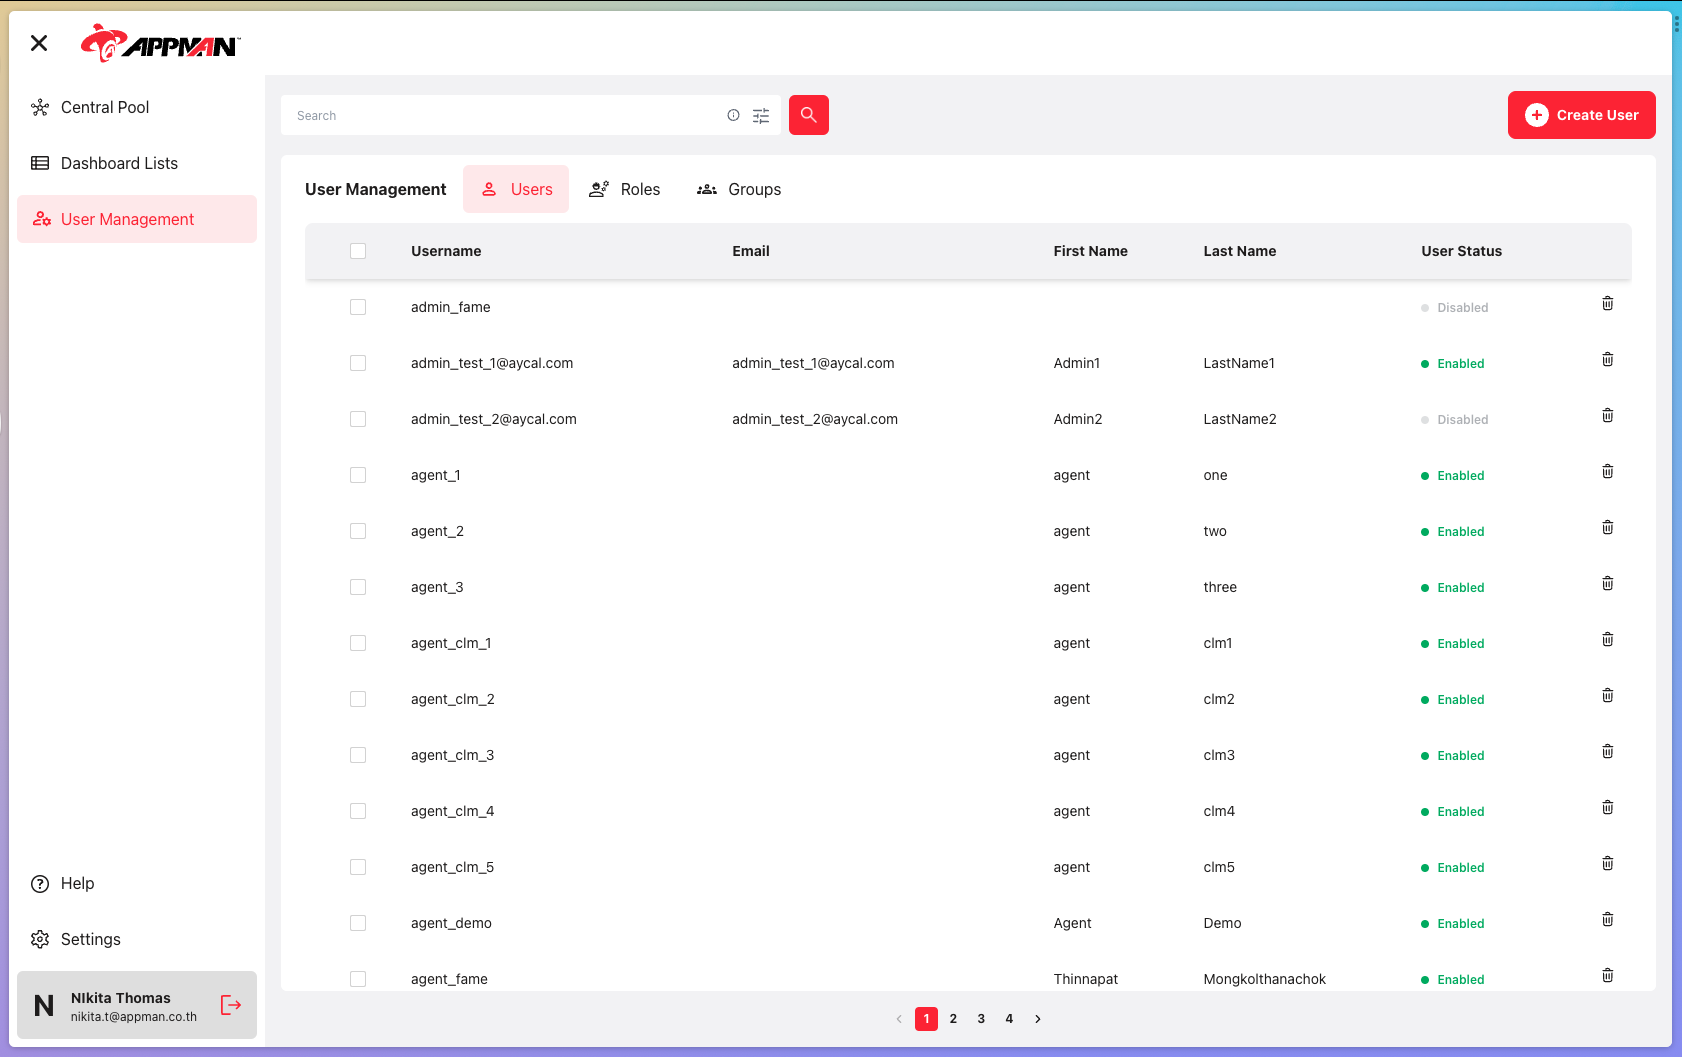Image resolution: width=1682 pixels, height=1057 pixels.
Task: Click the last name Mongkolthanachok
Action: [1265, 979]
